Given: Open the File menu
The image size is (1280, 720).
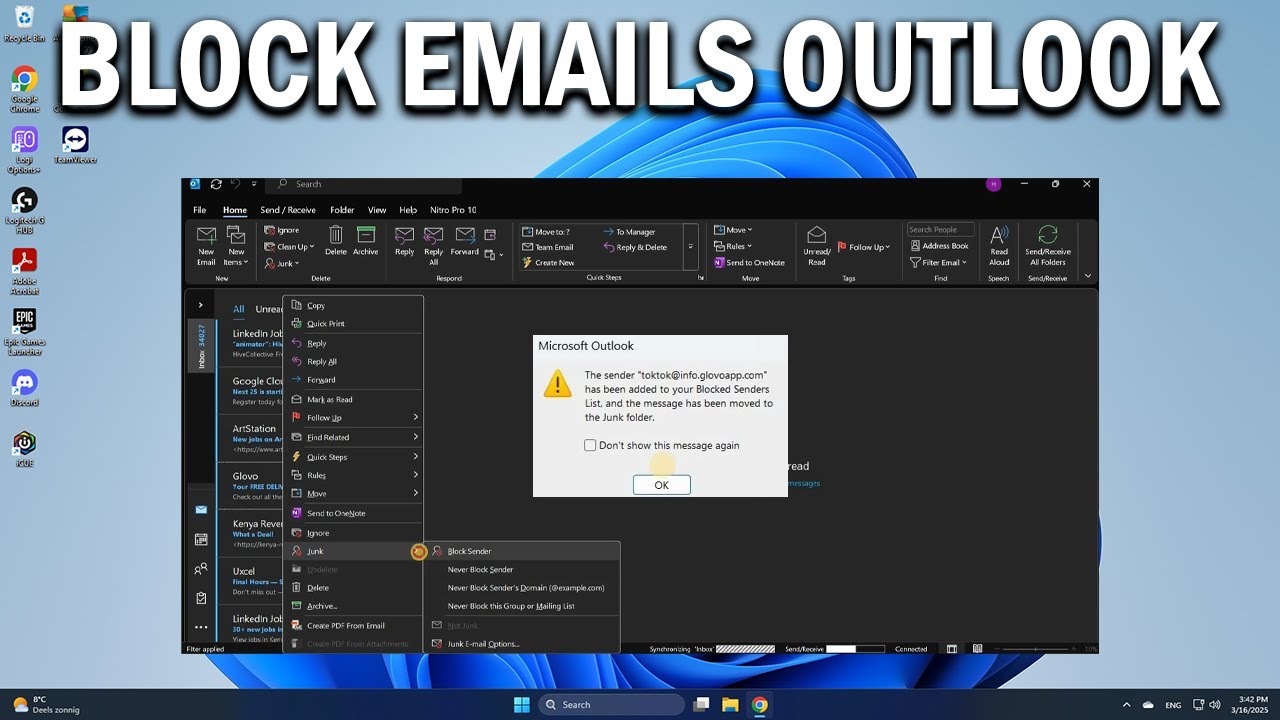Looking at the screenshot, I should pyautogui.click(x=200, y=210).
